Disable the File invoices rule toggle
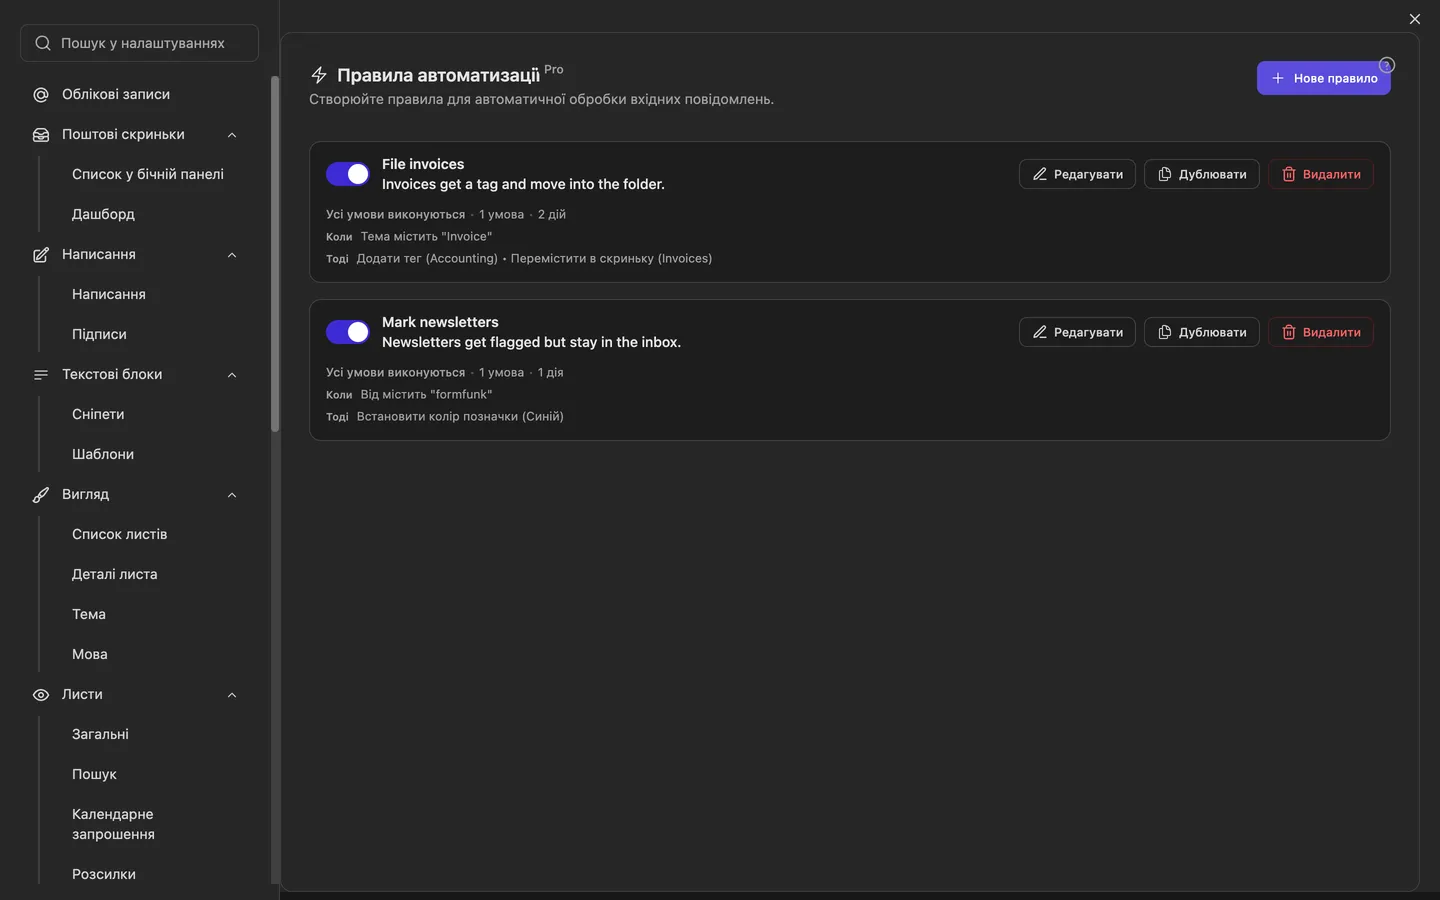 [348, 174]
